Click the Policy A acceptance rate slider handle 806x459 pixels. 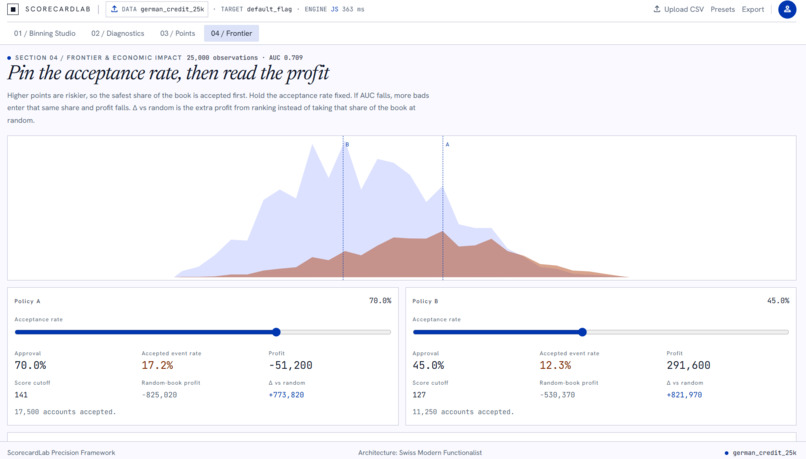coord(276,332)
